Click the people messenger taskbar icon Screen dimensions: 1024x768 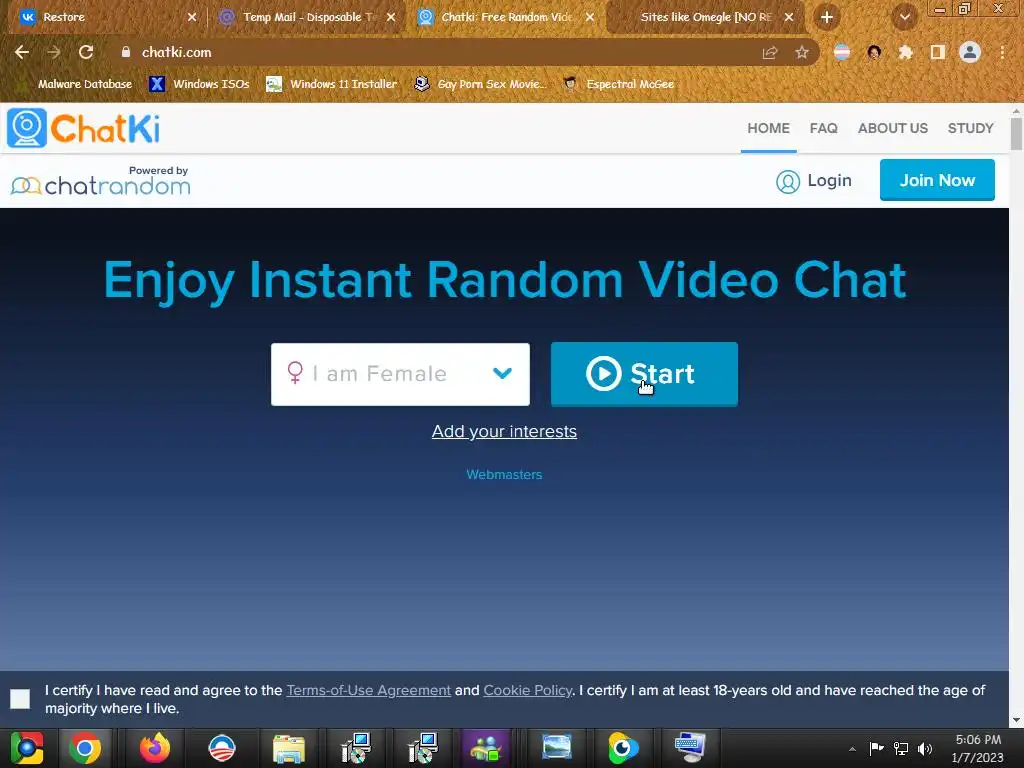tap(485, 748)
